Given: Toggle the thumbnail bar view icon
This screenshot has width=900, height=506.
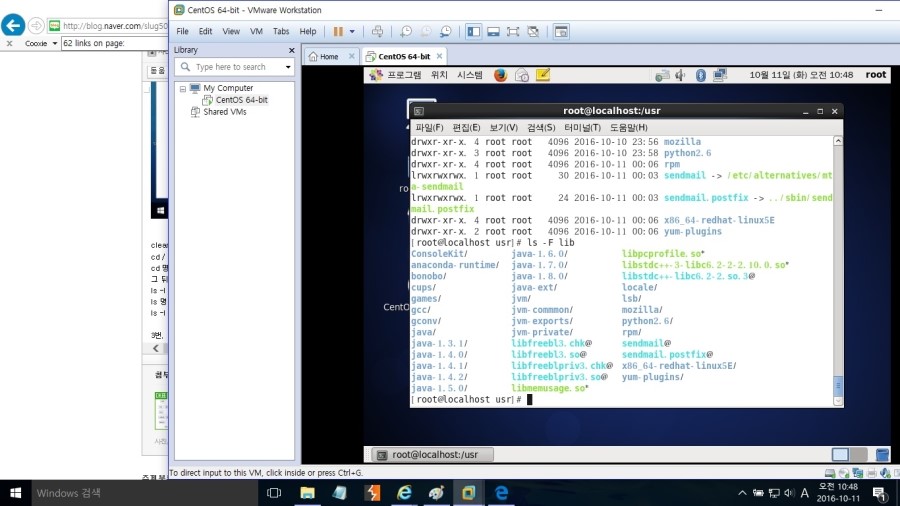Looking at the screenshot, I should pos(493,32).
